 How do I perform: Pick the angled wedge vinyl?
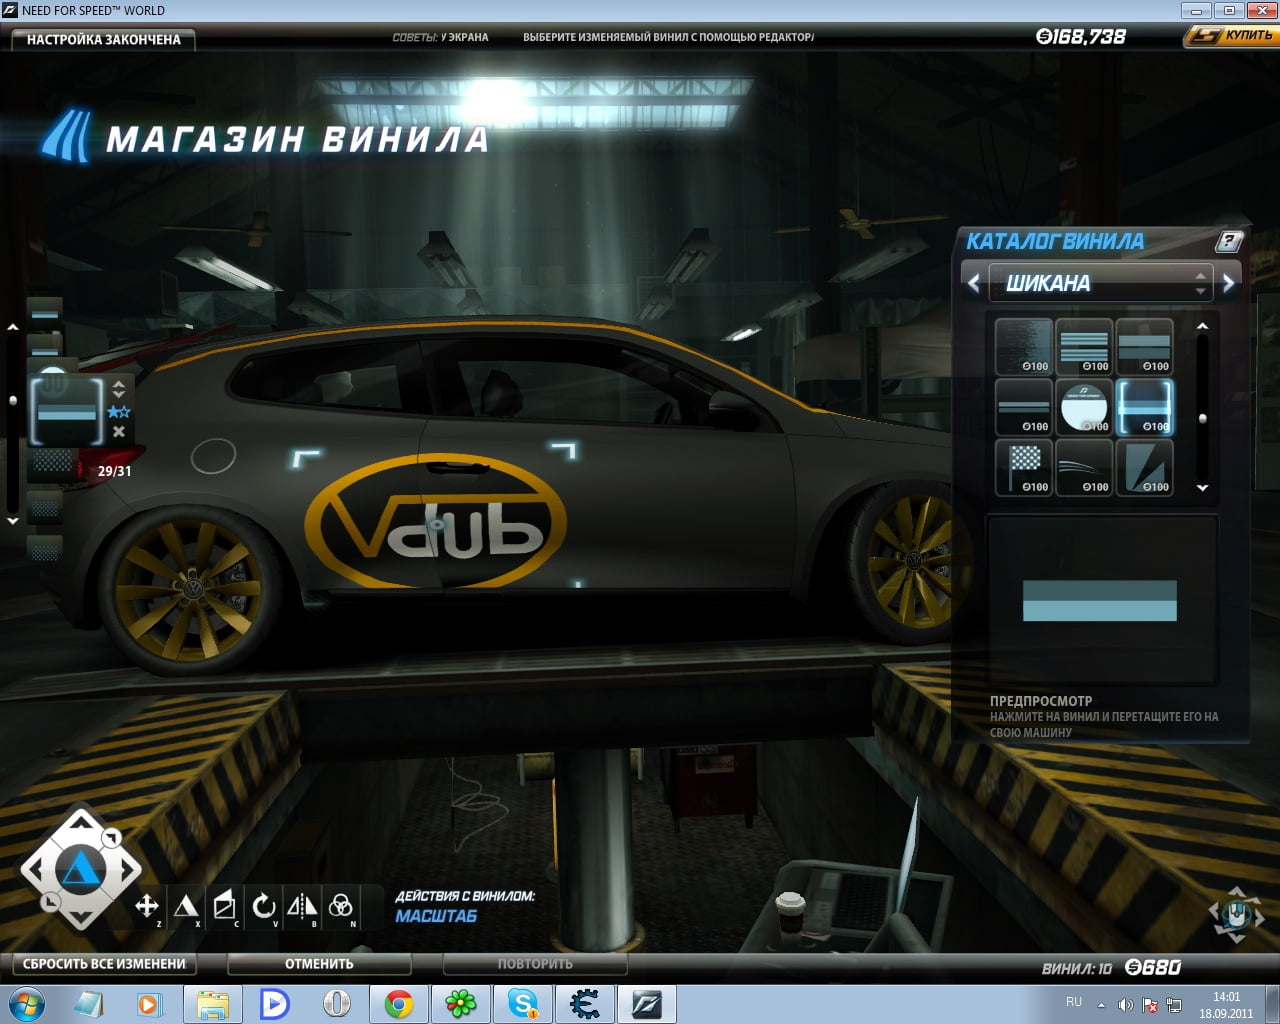tap(1144, 468)
